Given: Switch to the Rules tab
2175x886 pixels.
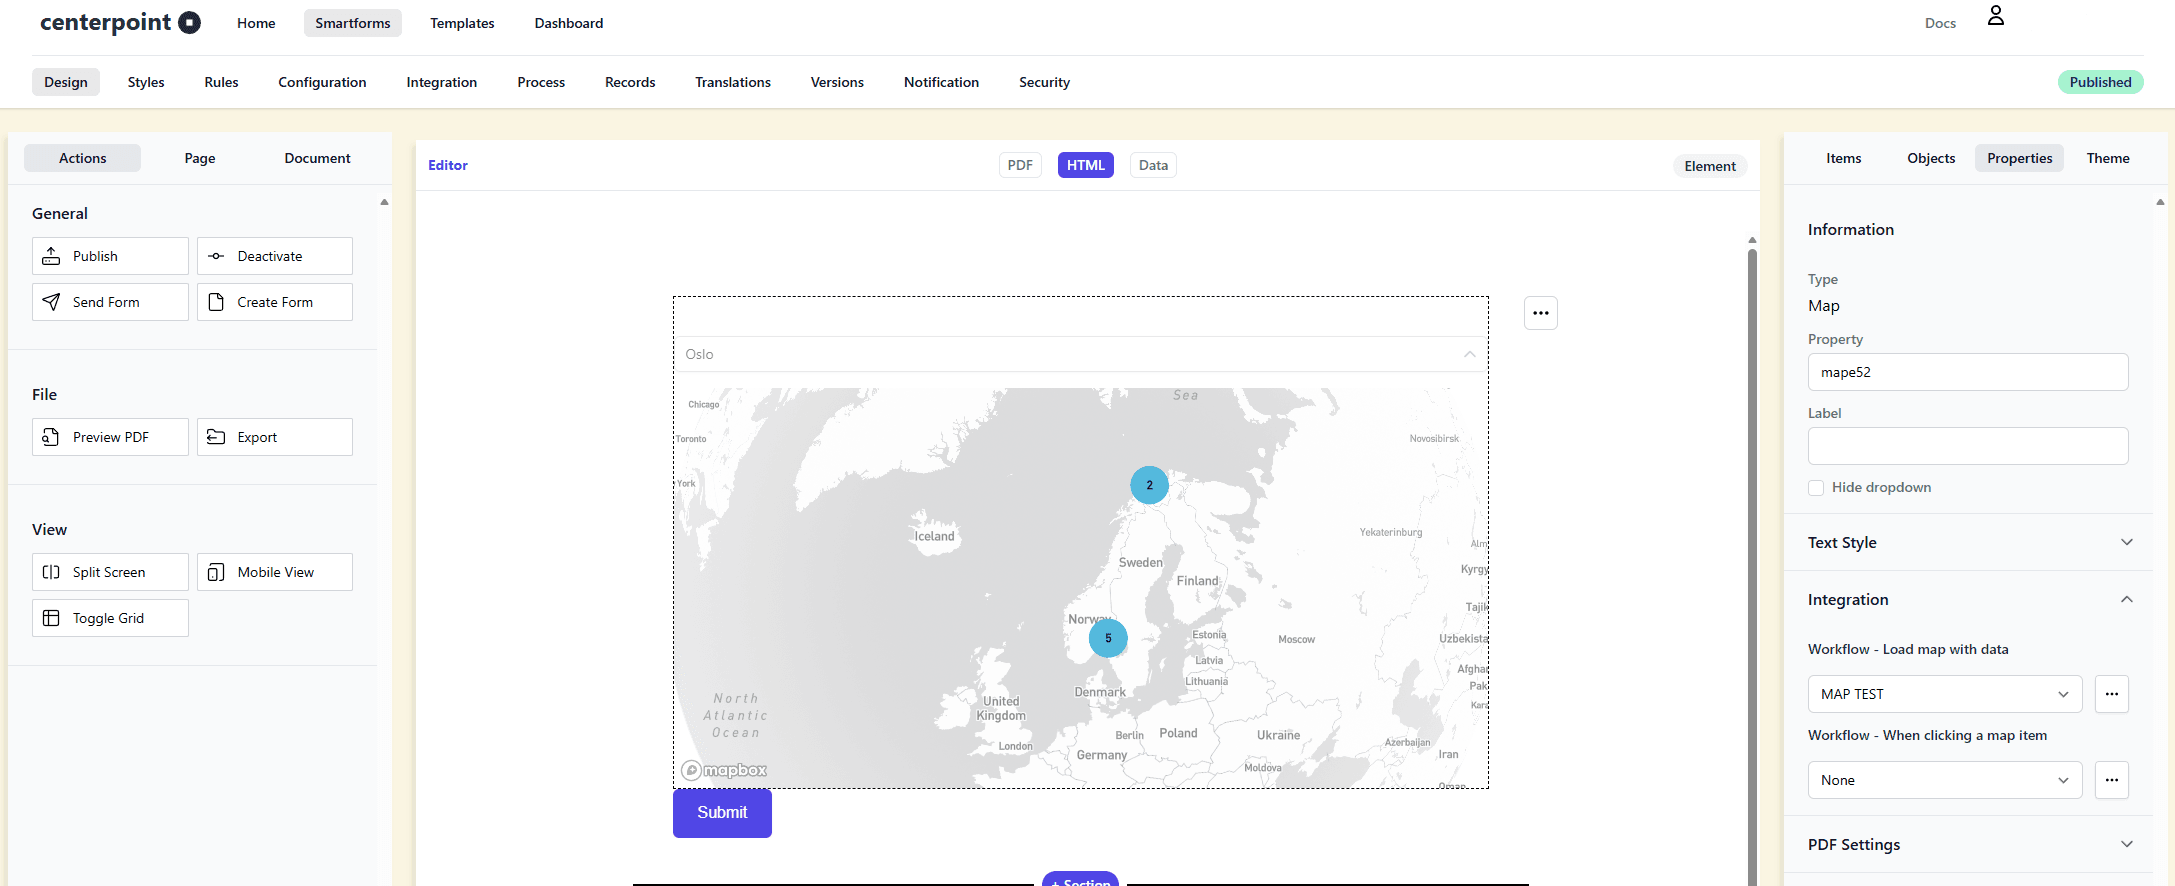Looking at the screenshot, I should click(221, 82).
